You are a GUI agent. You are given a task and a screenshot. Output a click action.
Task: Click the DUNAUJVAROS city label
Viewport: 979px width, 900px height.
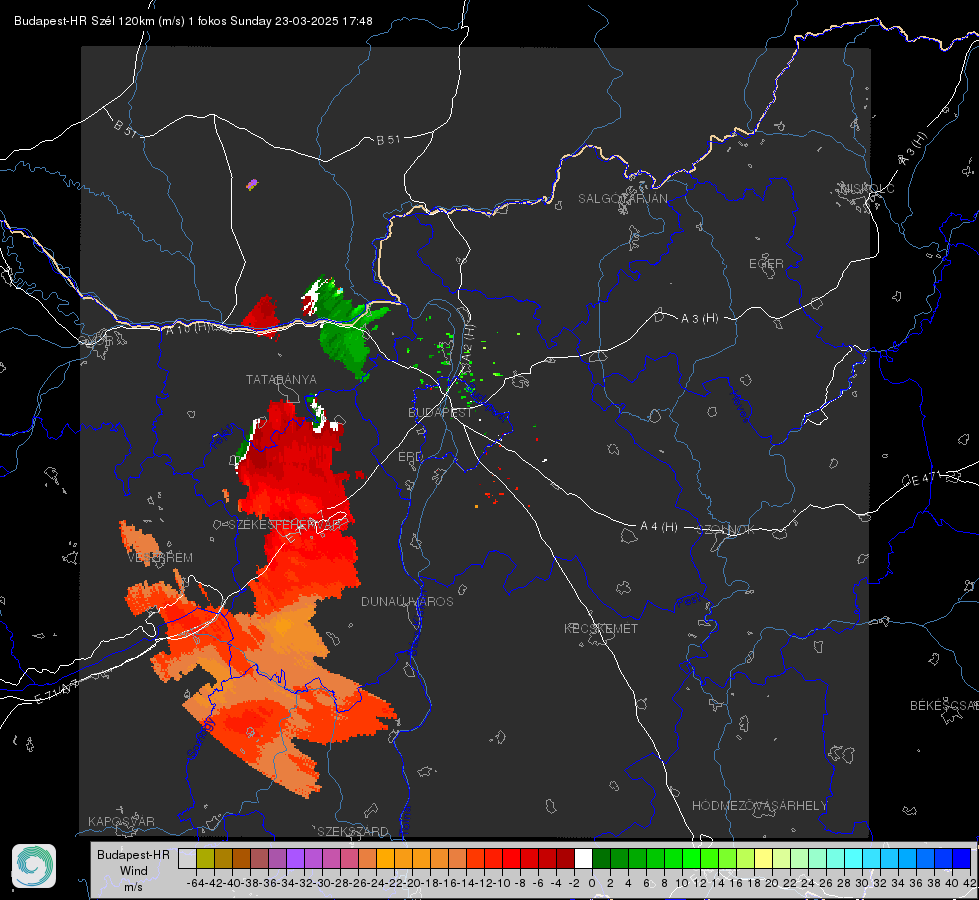point(407,601)
